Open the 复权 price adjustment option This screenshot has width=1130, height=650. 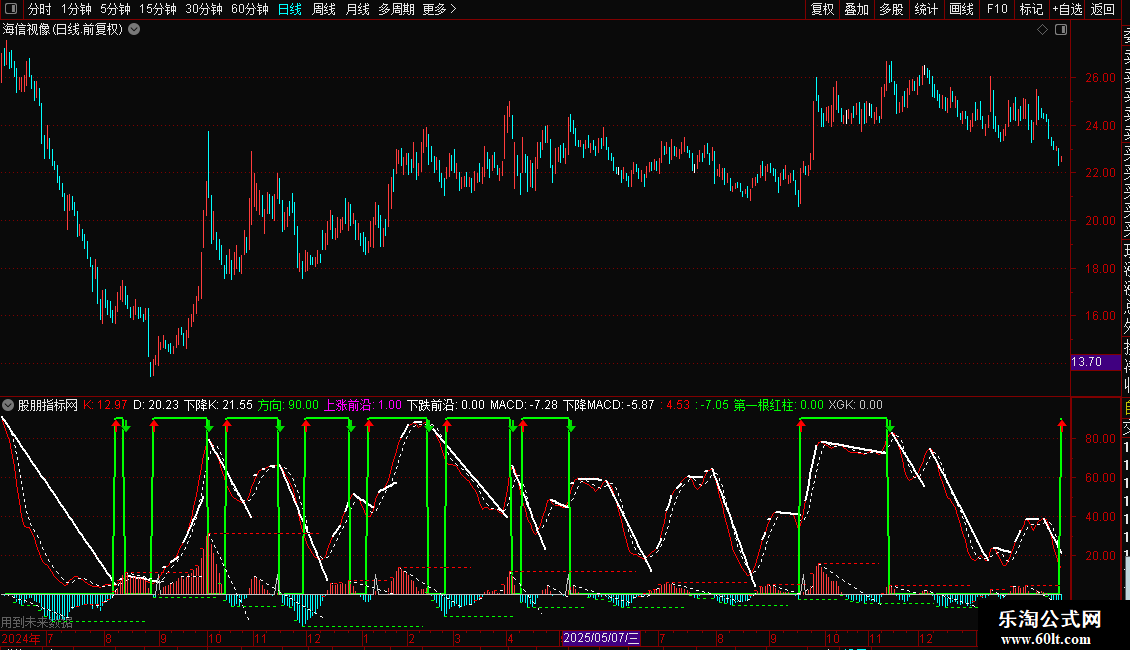822,9
